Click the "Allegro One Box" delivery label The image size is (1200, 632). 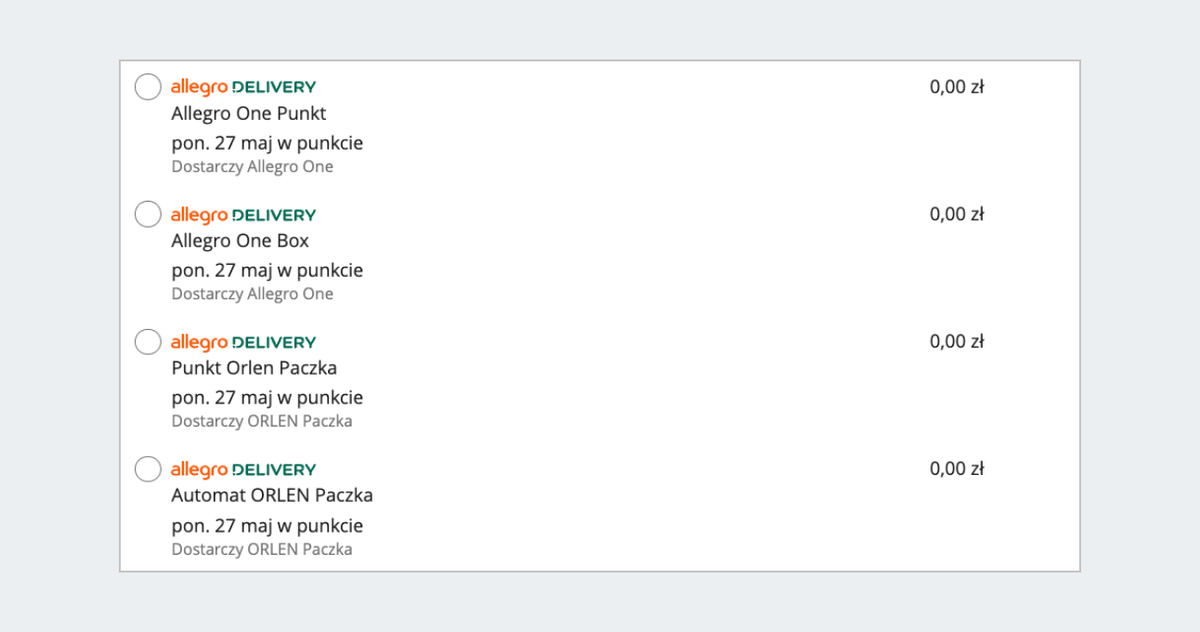pos(240,241)
